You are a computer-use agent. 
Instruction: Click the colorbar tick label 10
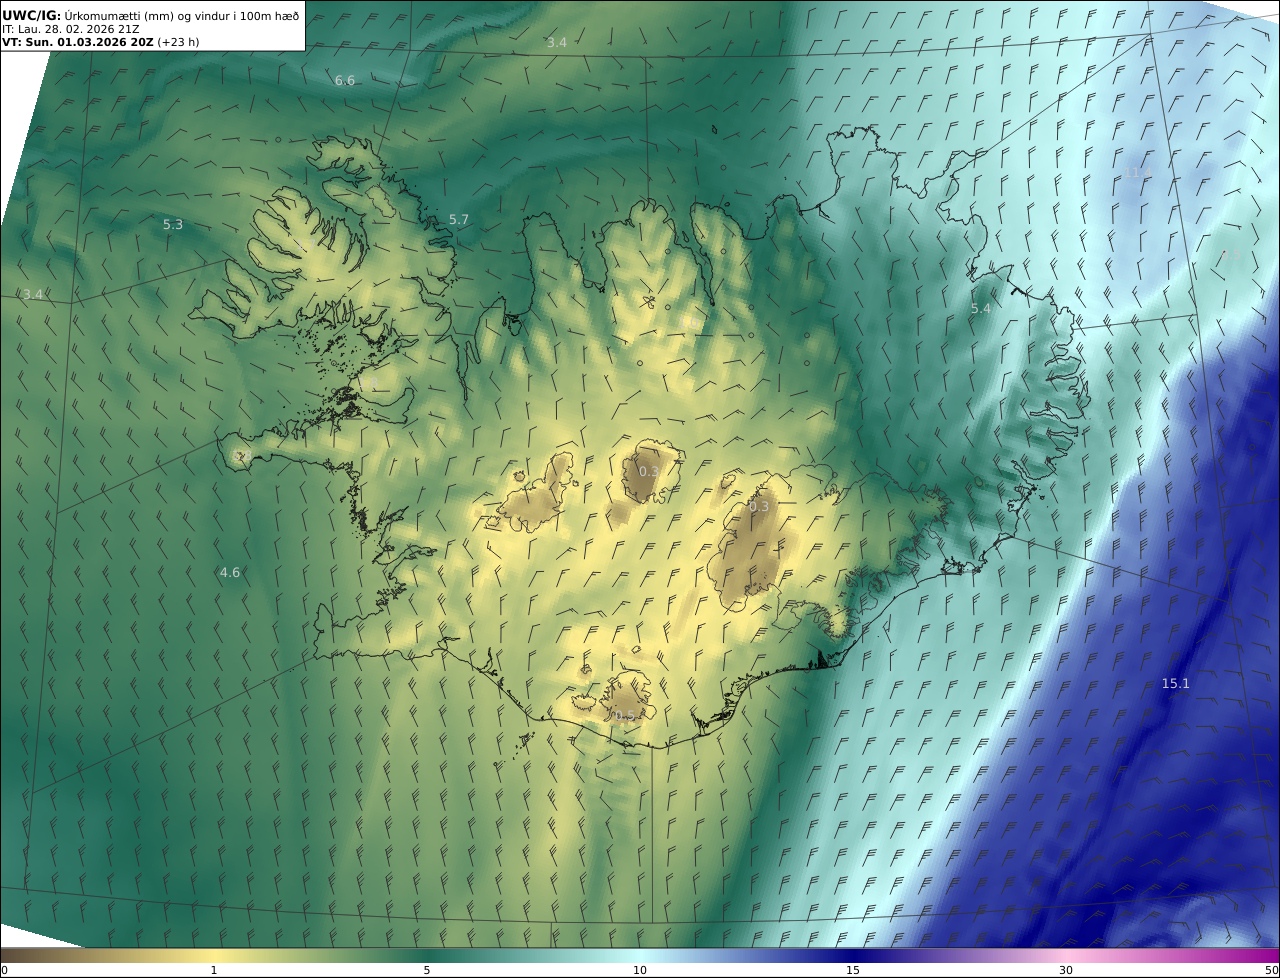pyautogui.click(x=640, y=970)
